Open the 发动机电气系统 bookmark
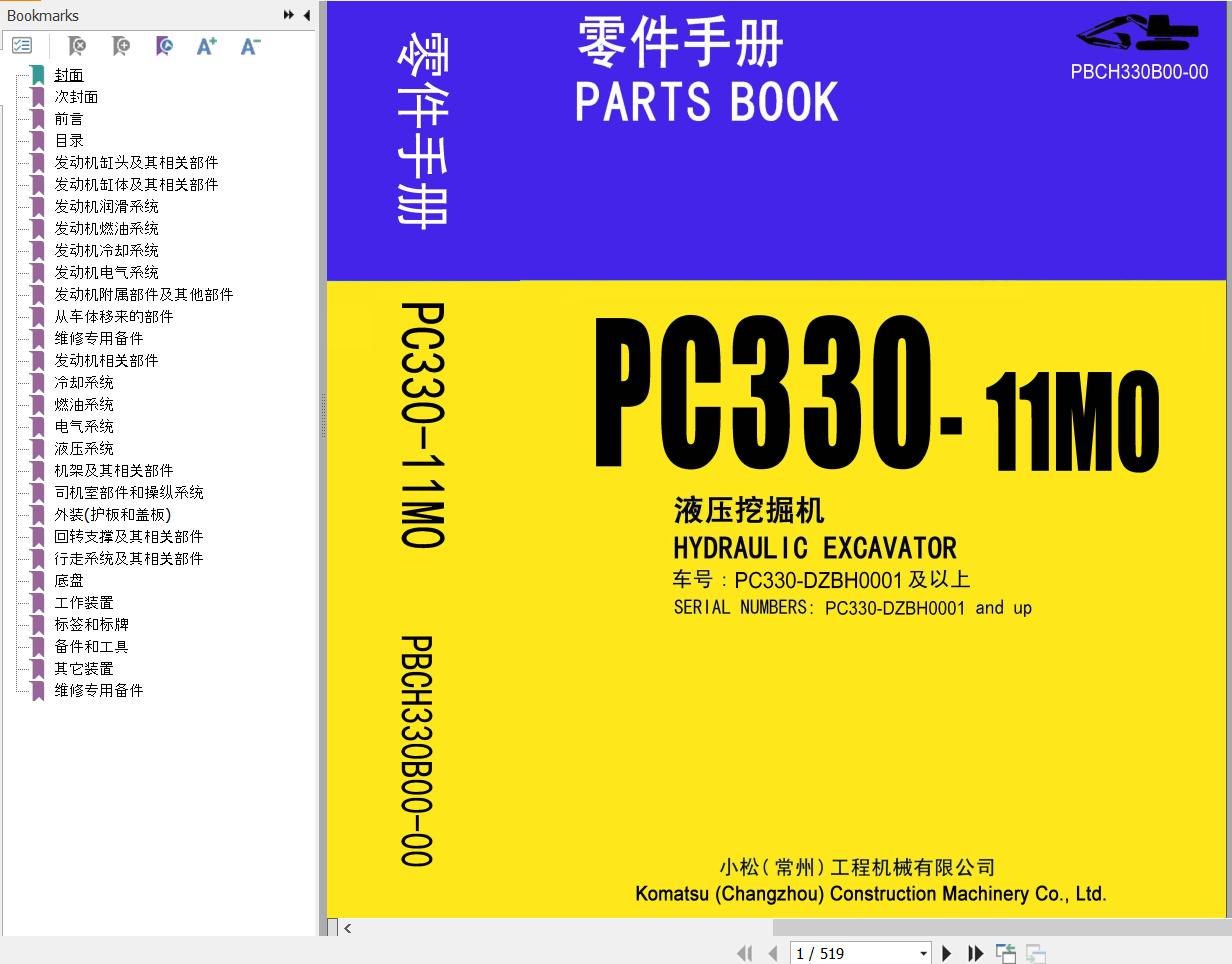This screenshot has height=964, width=1232. 106,273
